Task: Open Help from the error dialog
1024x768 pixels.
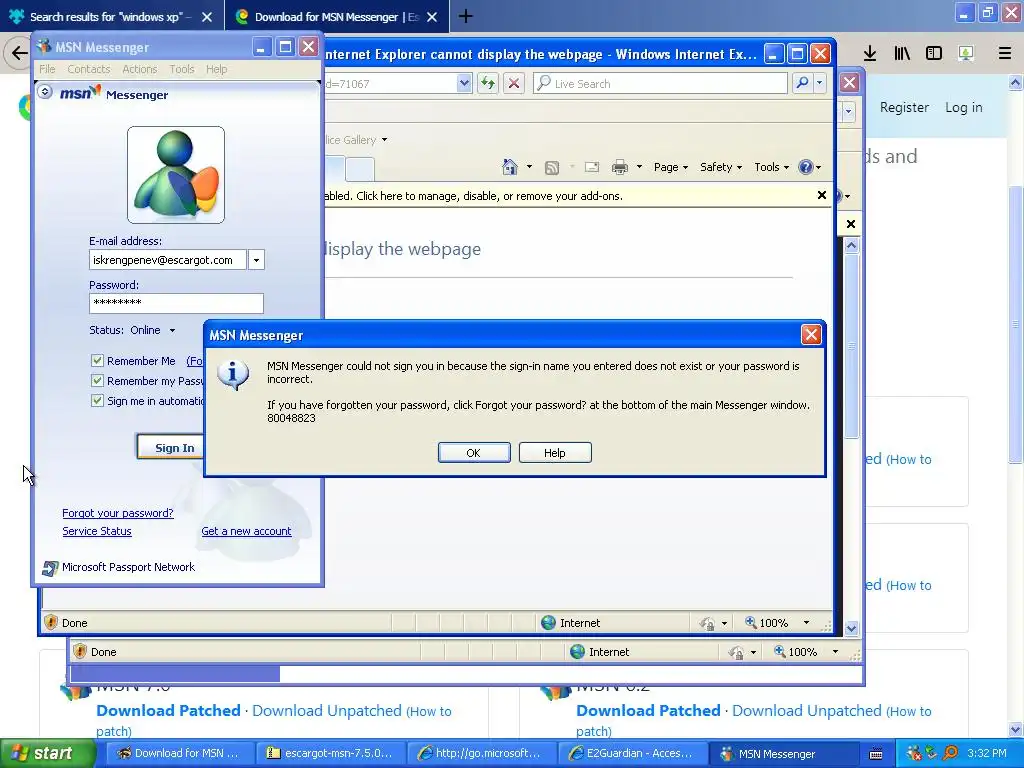Action: [x=555, y=453]
